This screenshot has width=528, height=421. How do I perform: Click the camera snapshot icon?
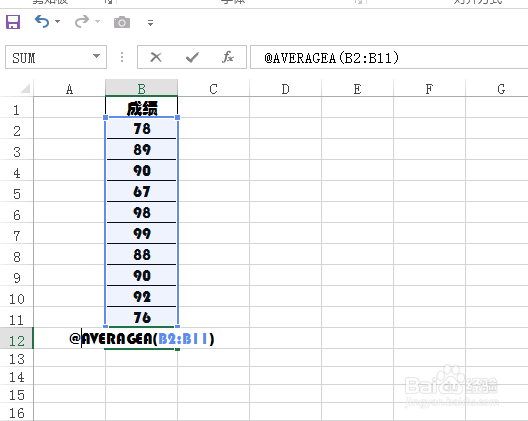point(122,22)
